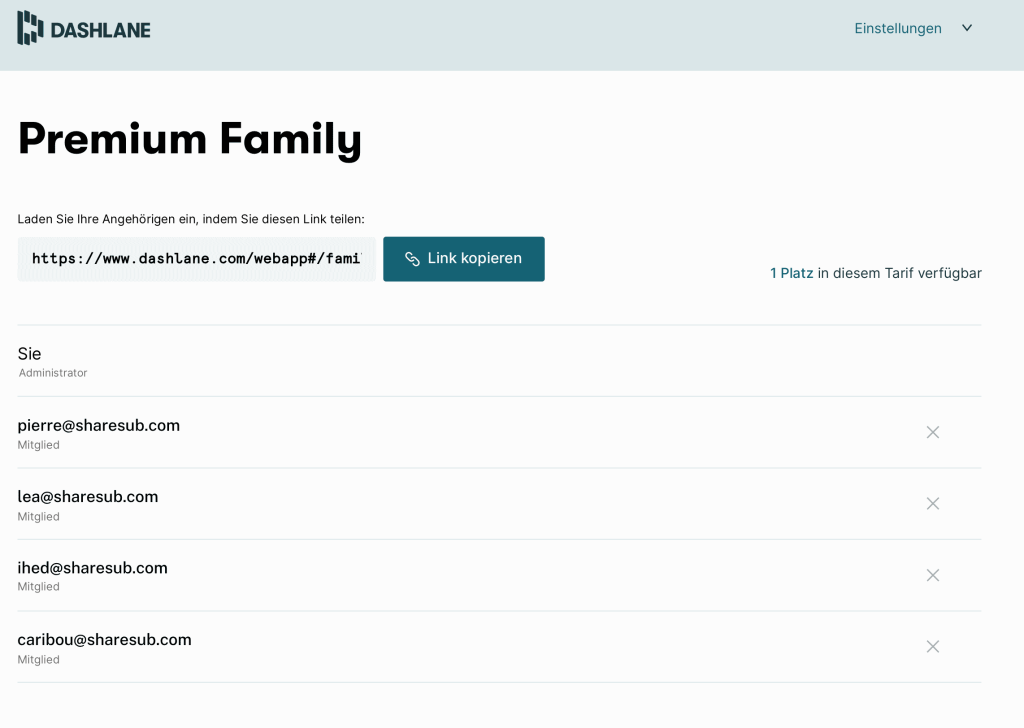
Task: Click the Mitglied label under pierre@sharesub.com
Action: tap(39, 445)
